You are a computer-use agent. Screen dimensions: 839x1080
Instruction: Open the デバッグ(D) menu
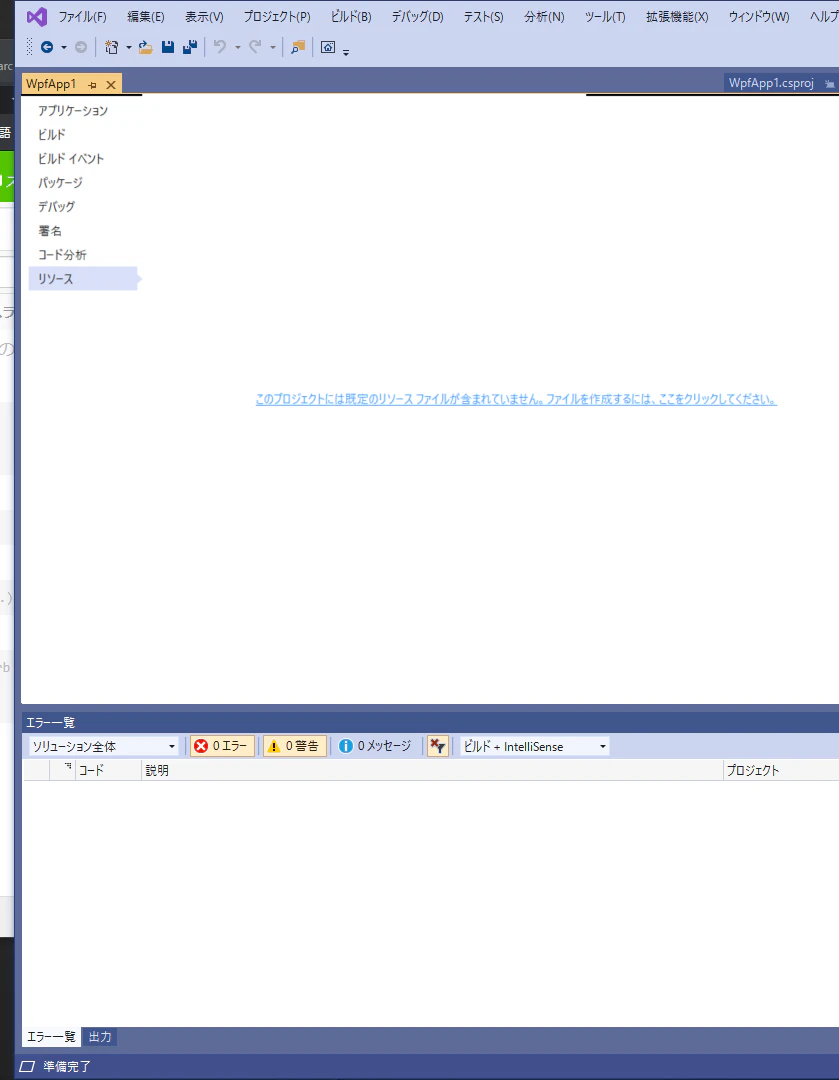(417, 17)
